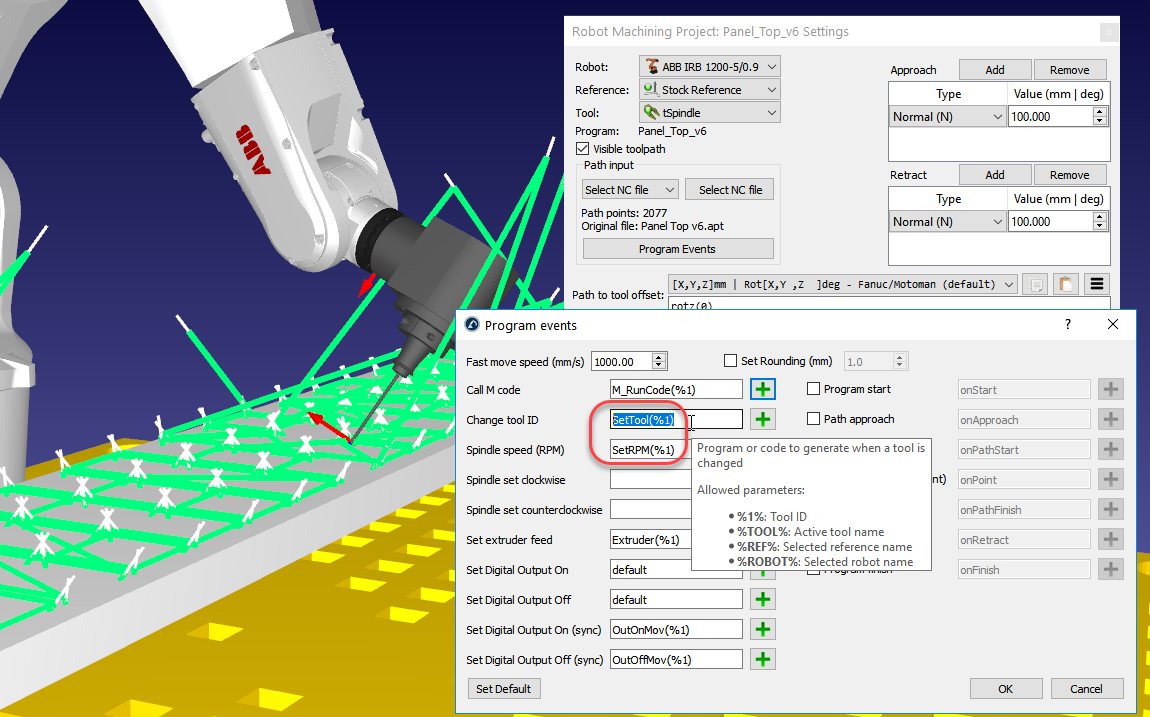Check the Program start option
This screenshot has height=717, width=1150.
(x=814, y=390)
